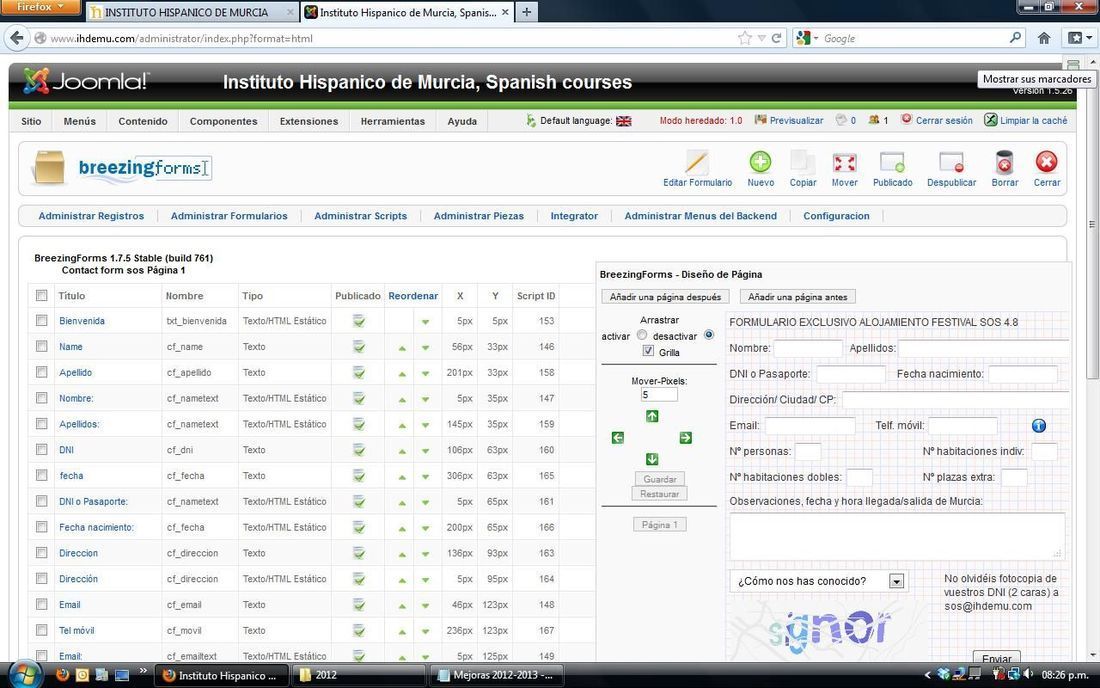Select the activar drag radio button
Image resolution: width=1100 pixels, height=688 pixels.
tap(642, 335)
